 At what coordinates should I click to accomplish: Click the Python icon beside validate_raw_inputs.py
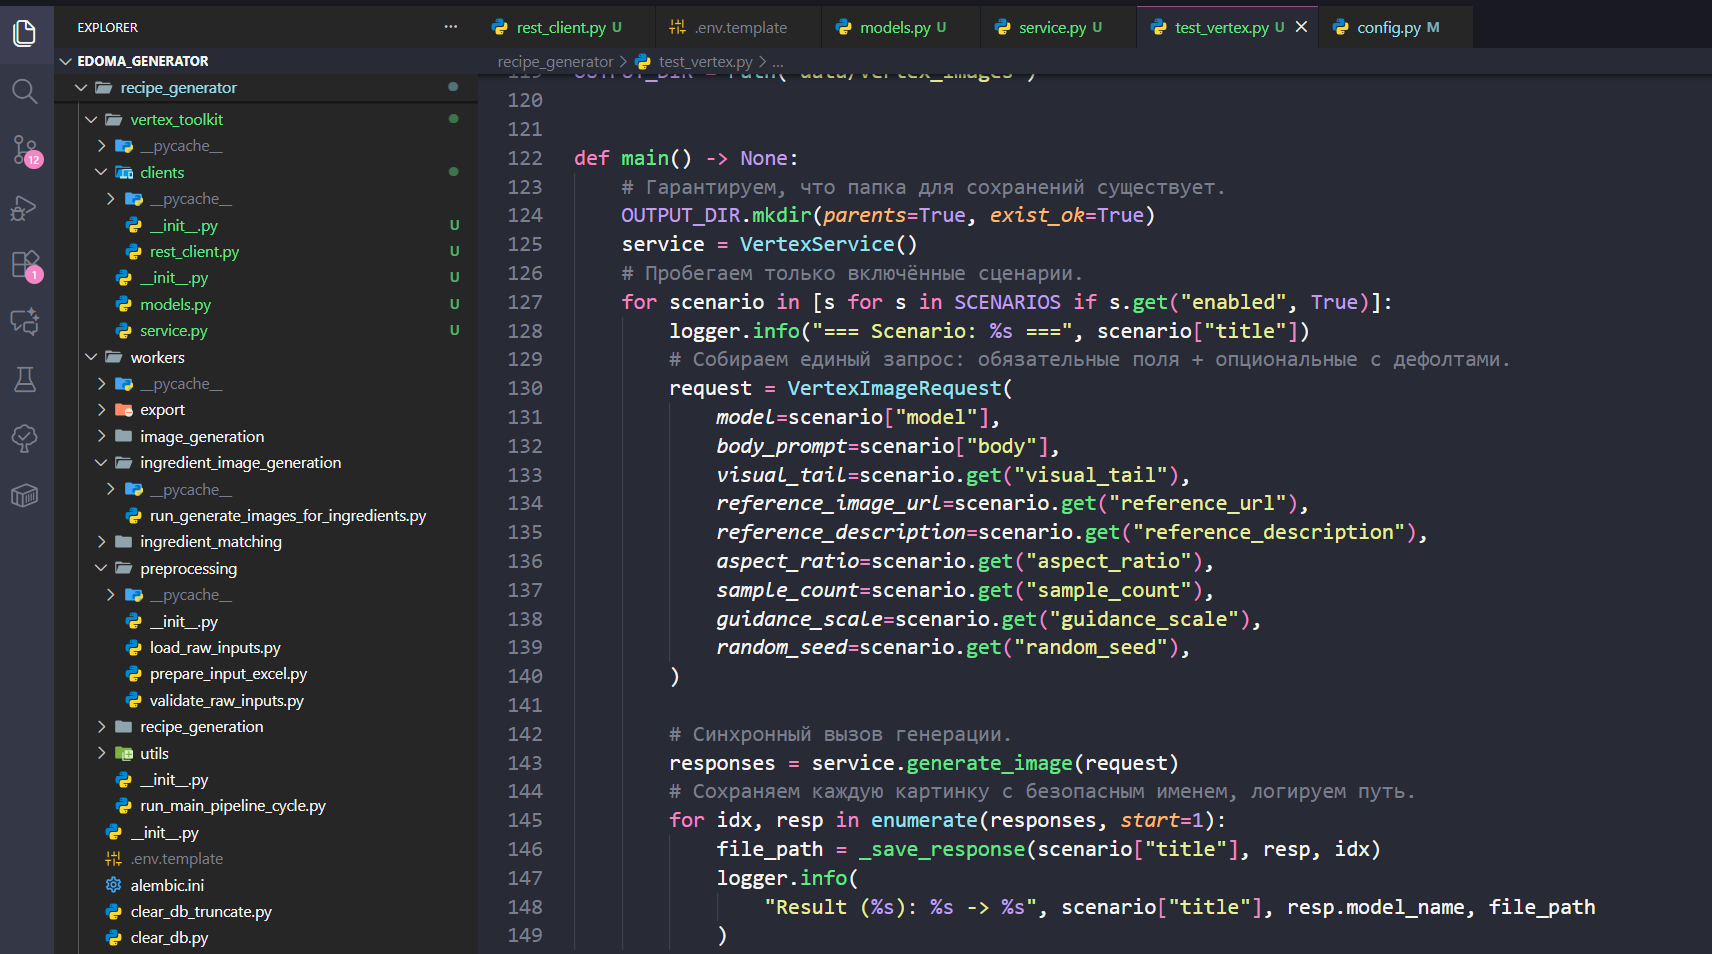133,701
